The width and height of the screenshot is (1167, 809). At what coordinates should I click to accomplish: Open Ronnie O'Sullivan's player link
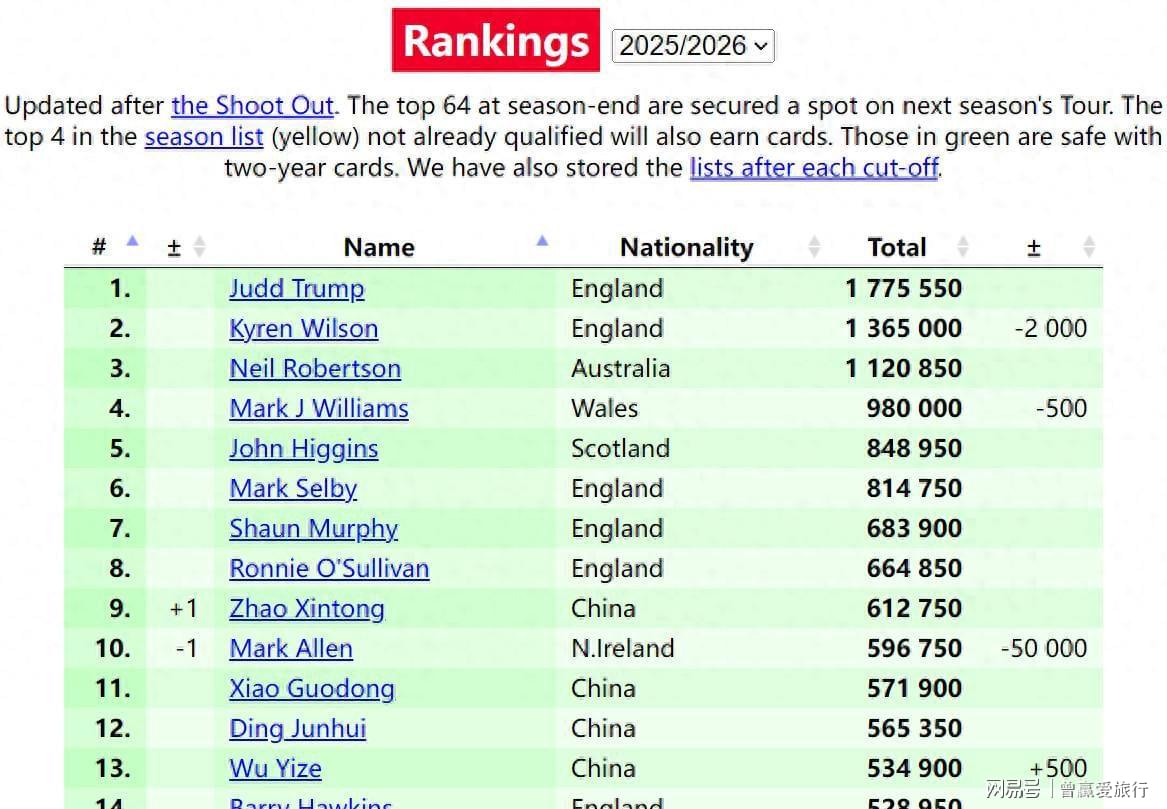329,569
